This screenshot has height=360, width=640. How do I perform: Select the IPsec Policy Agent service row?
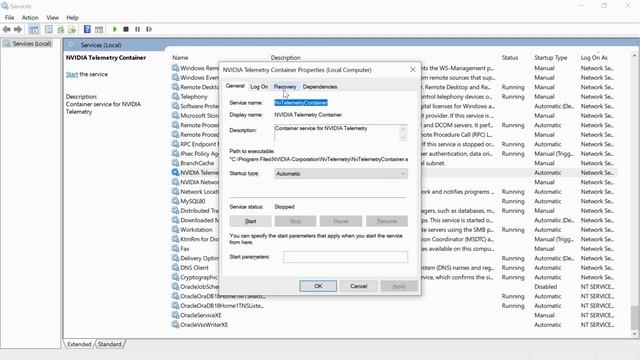[x=394, y=153]
